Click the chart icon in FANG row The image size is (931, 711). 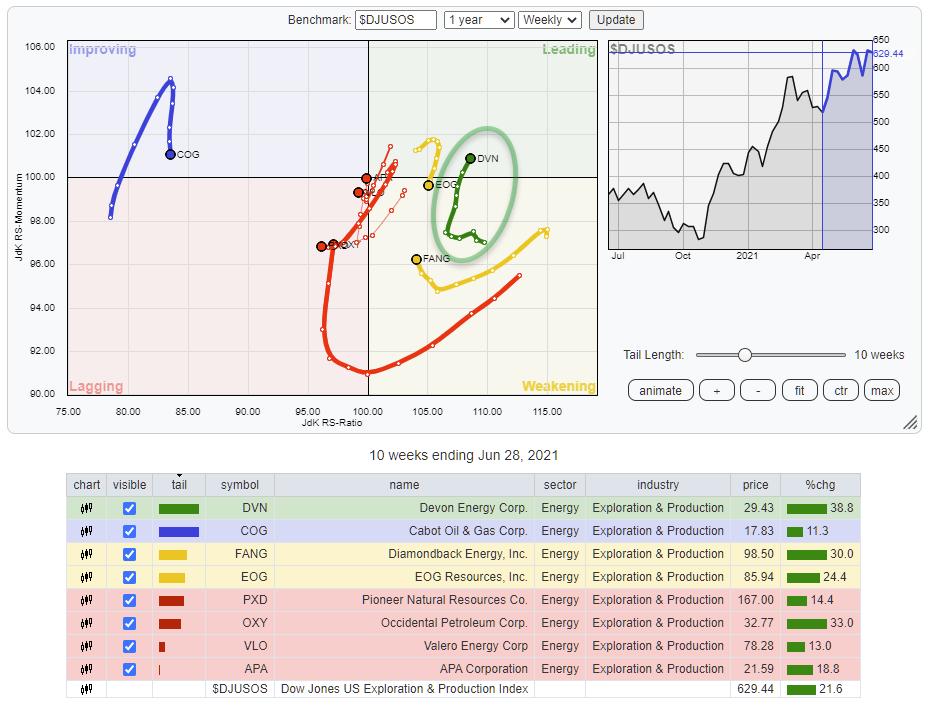click(x=86, y=554)
